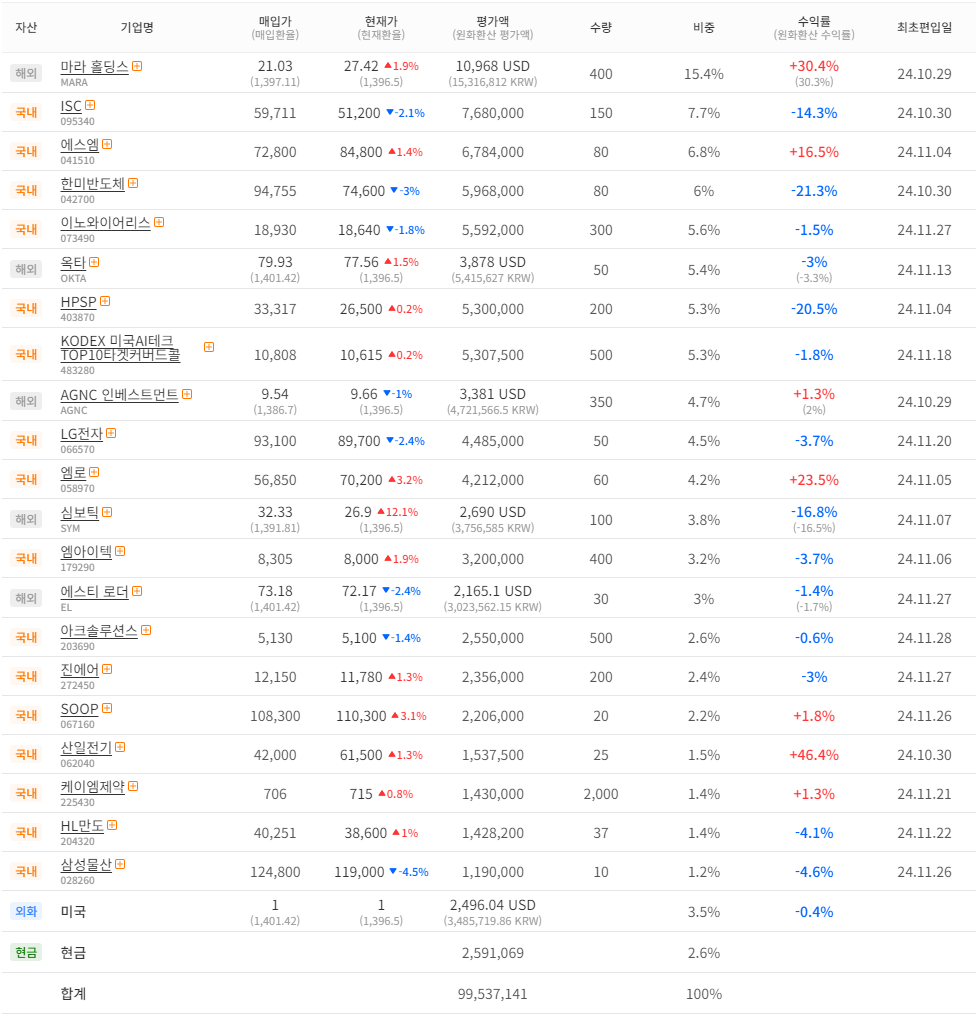Click plus icon next to 케이엠제약
The height and width of the screenshot is (1016, 976).
tap(133, 786)
